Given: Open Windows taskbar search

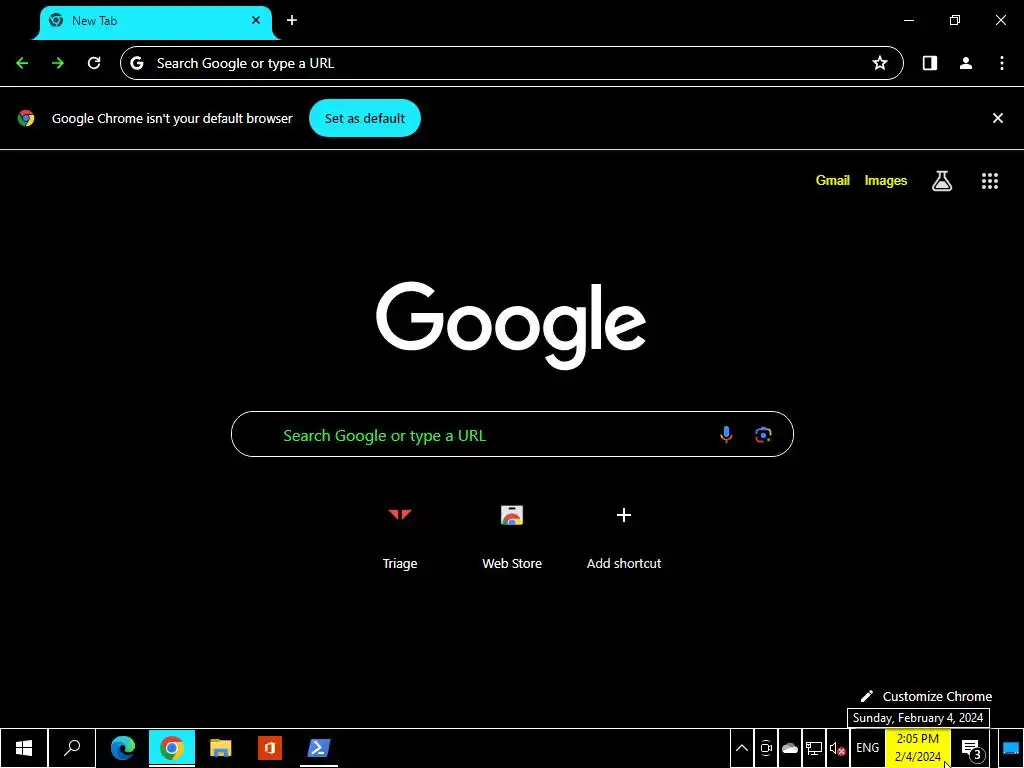Looking at the screenshot, I should click(x=72, y=748).
